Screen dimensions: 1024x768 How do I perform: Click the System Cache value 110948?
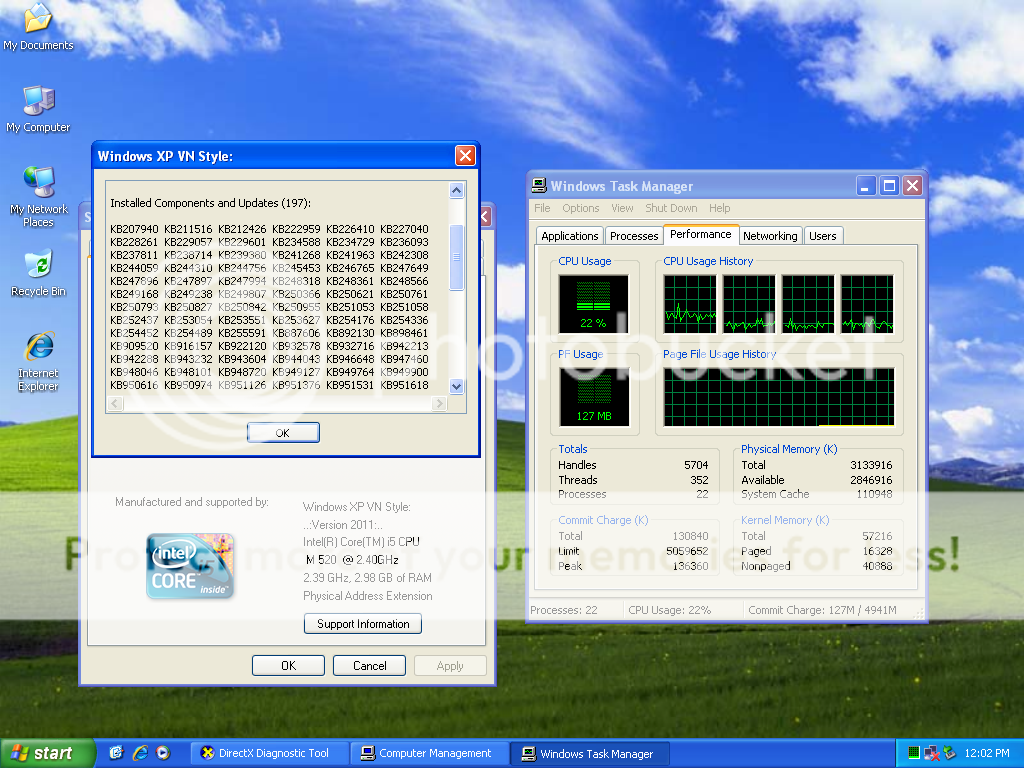pos(874,494)
